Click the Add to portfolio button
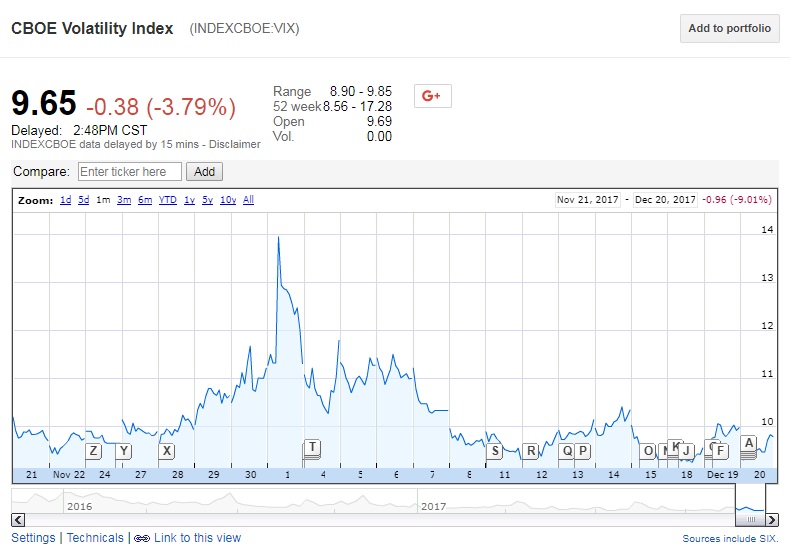 click(730, 29)
